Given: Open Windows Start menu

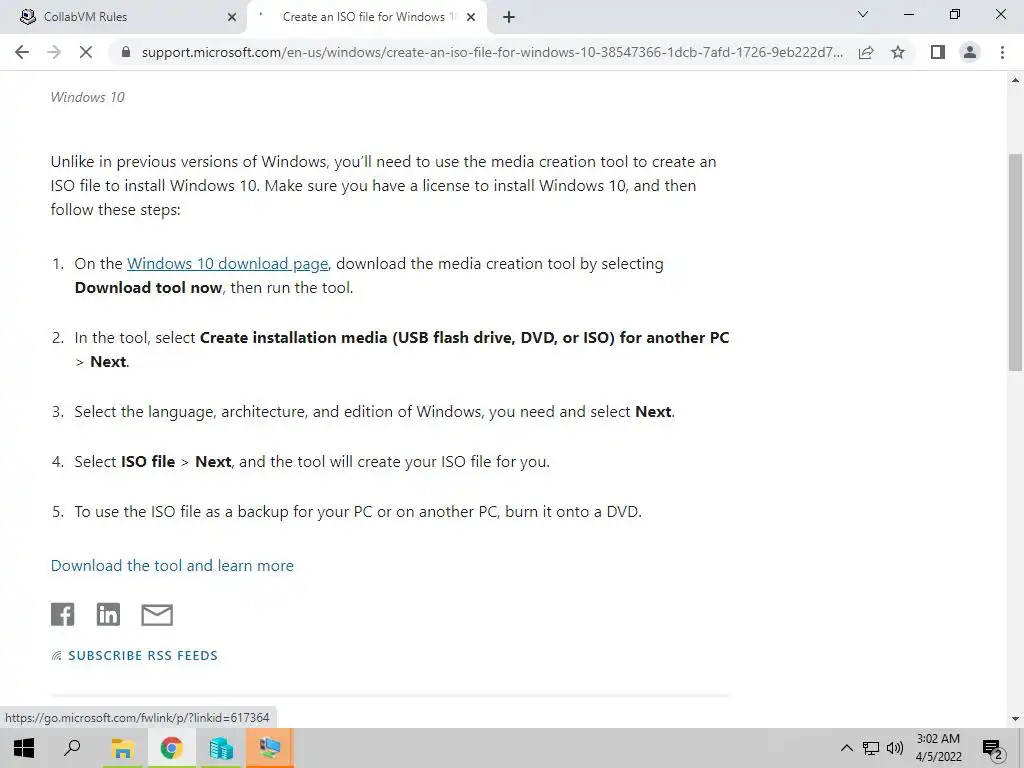Looking at the screenshot, I should pyautogui.click(x=24, y=748).
